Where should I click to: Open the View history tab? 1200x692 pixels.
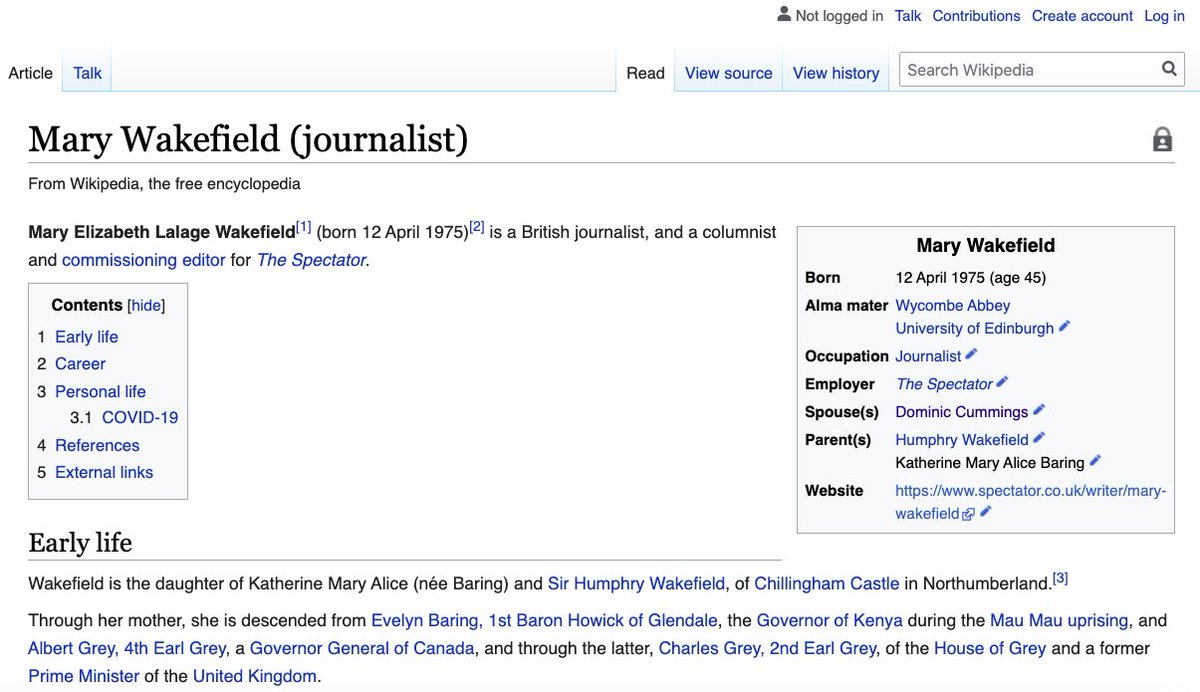pyautogui.click(x=836, y=73)
